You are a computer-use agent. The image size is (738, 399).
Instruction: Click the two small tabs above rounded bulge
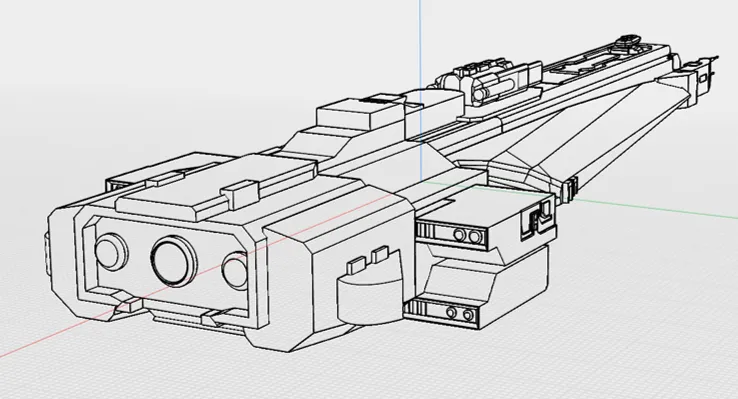(x=367, y=260)
